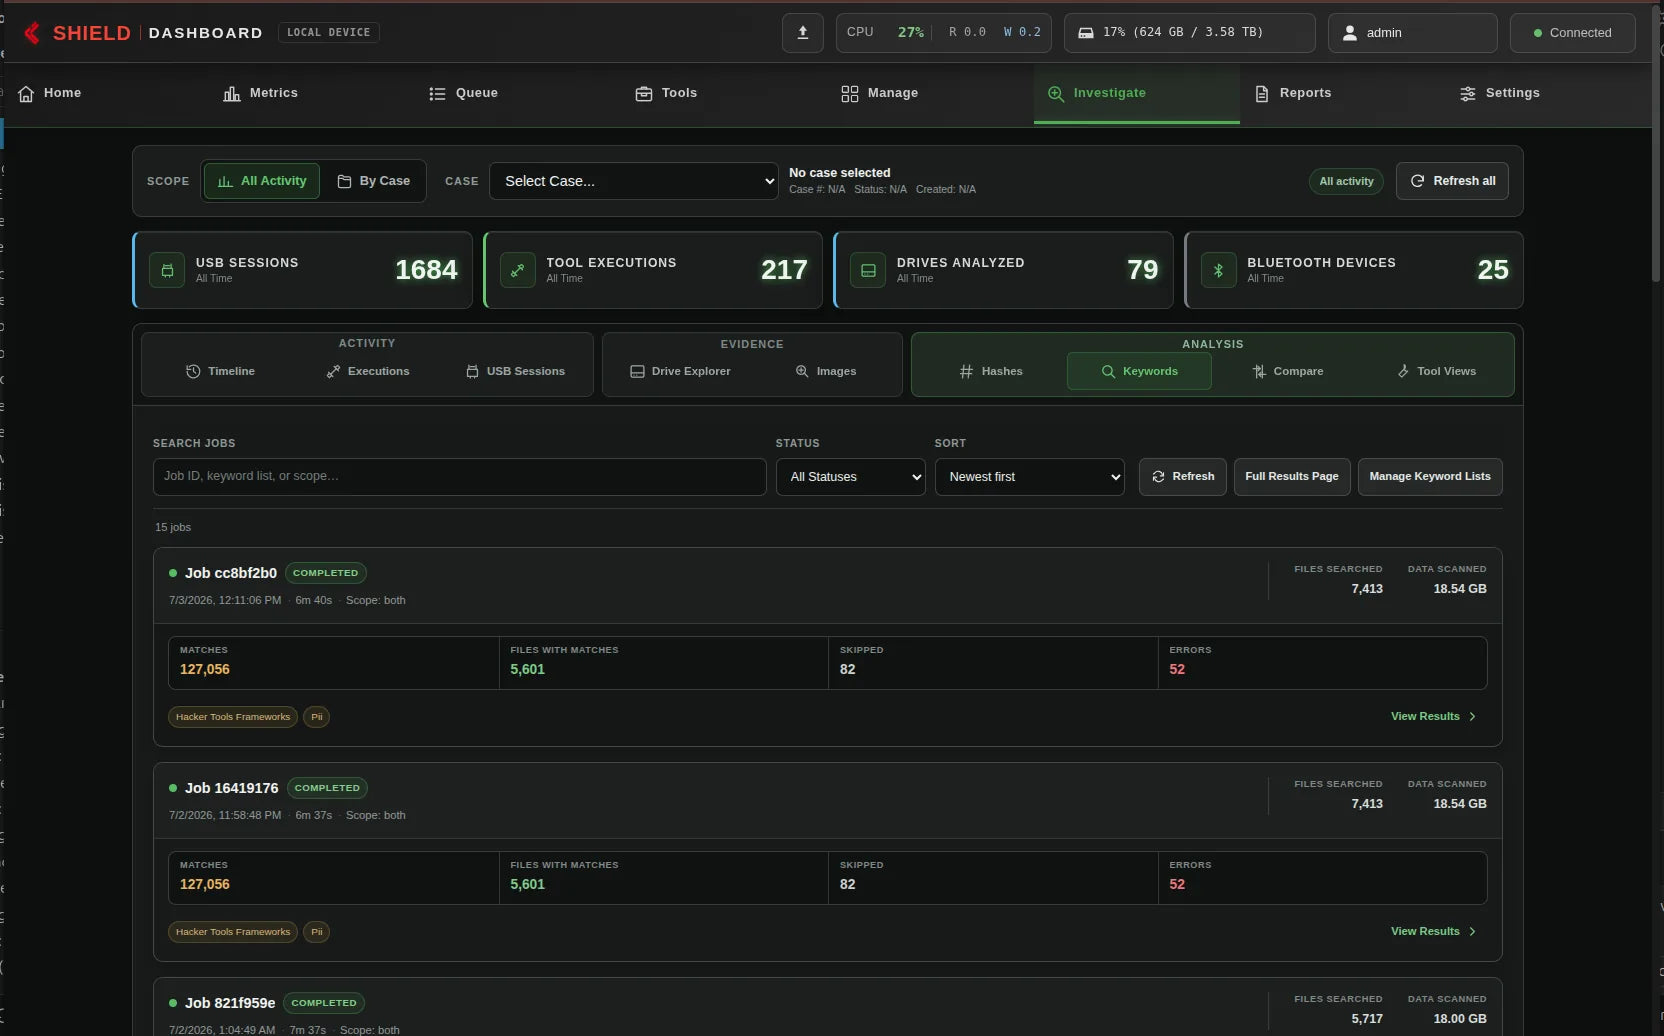View Results for Job 16419176

(x=1433, y=931)
